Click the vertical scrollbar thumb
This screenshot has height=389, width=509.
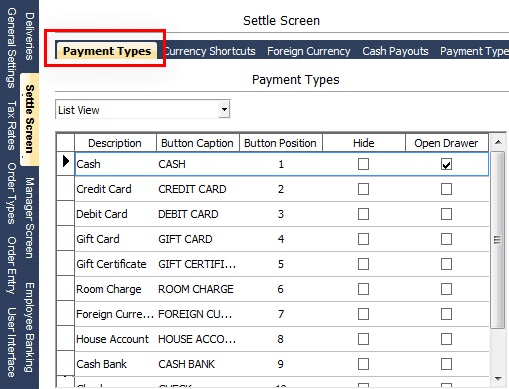click(498, 240)
